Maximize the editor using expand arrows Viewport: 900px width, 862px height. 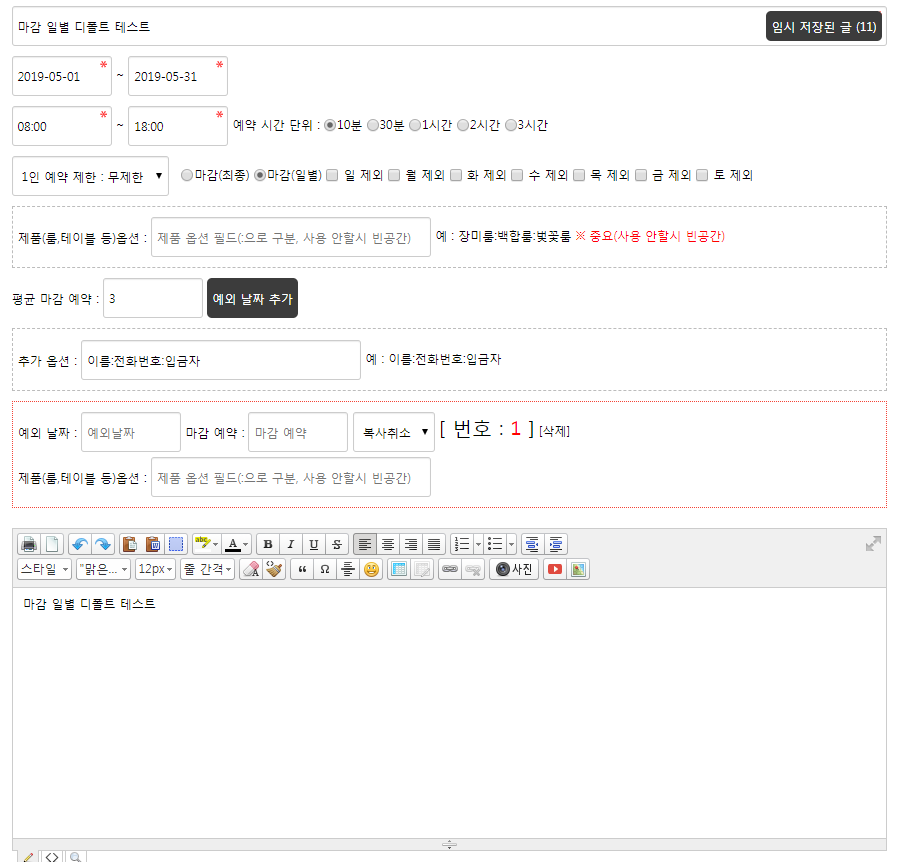click(873, 544)
